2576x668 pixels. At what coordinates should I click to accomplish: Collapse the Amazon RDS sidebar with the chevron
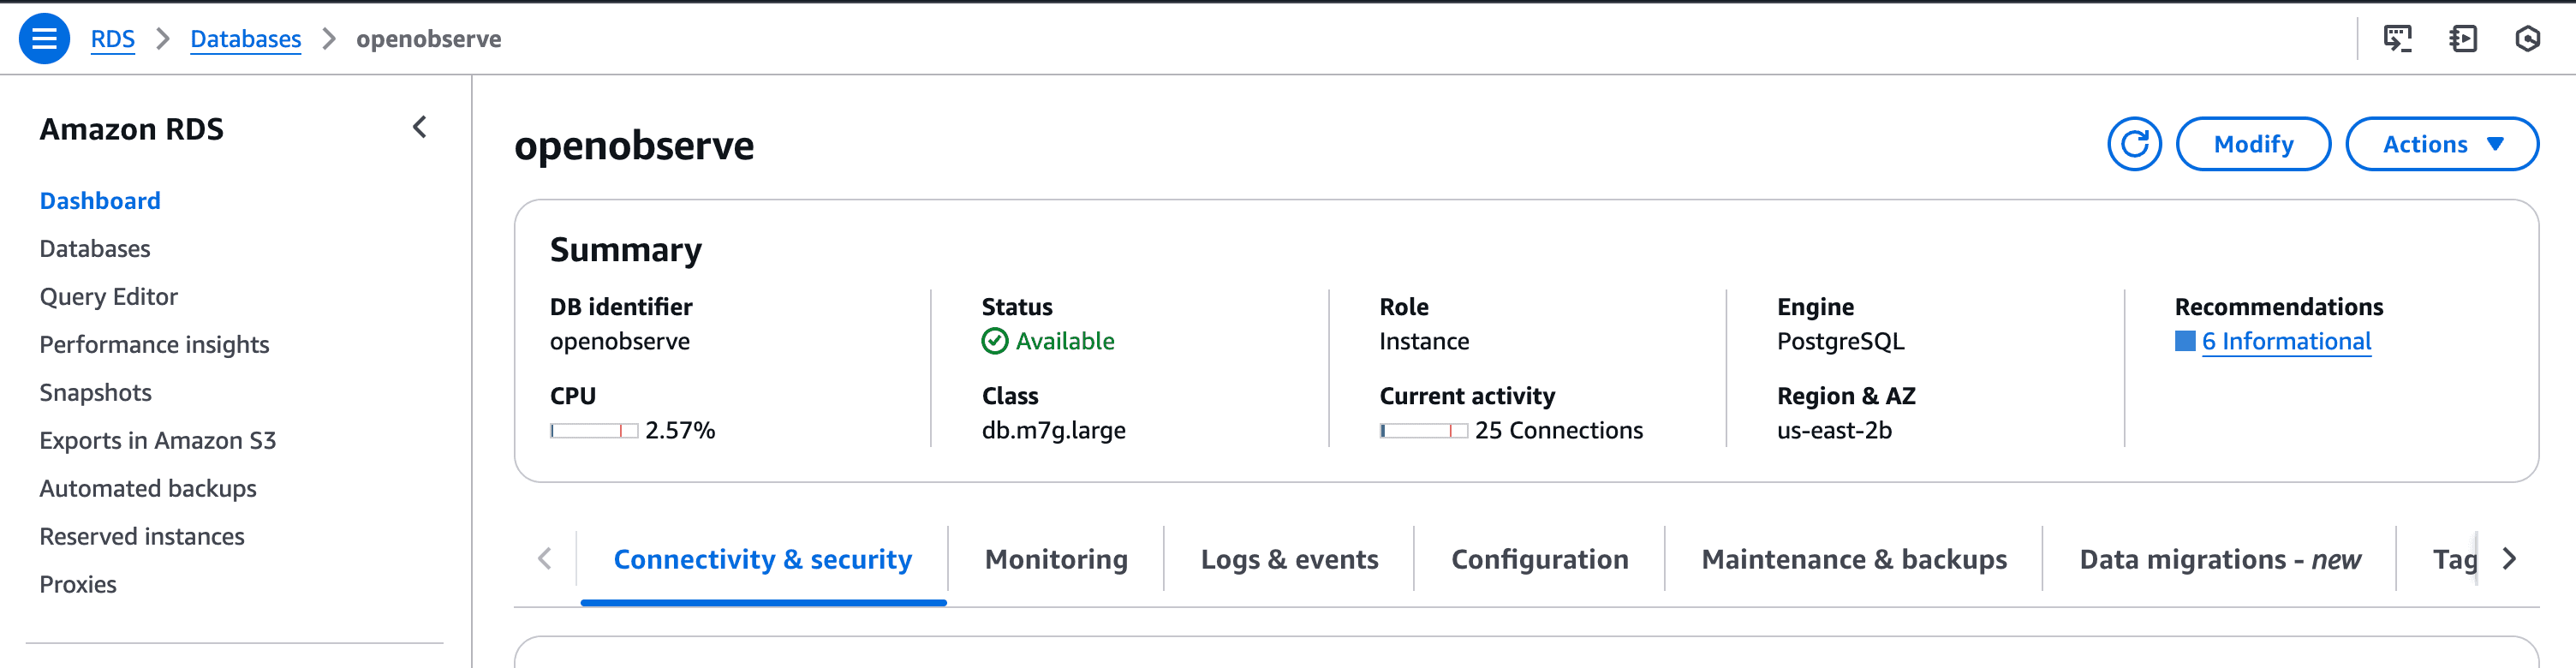[420, 128]
